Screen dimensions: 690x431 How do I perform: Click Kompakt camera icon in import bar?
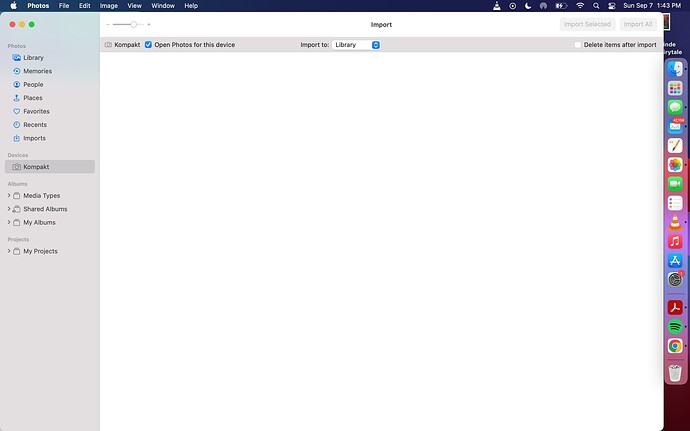pos(108,45)
